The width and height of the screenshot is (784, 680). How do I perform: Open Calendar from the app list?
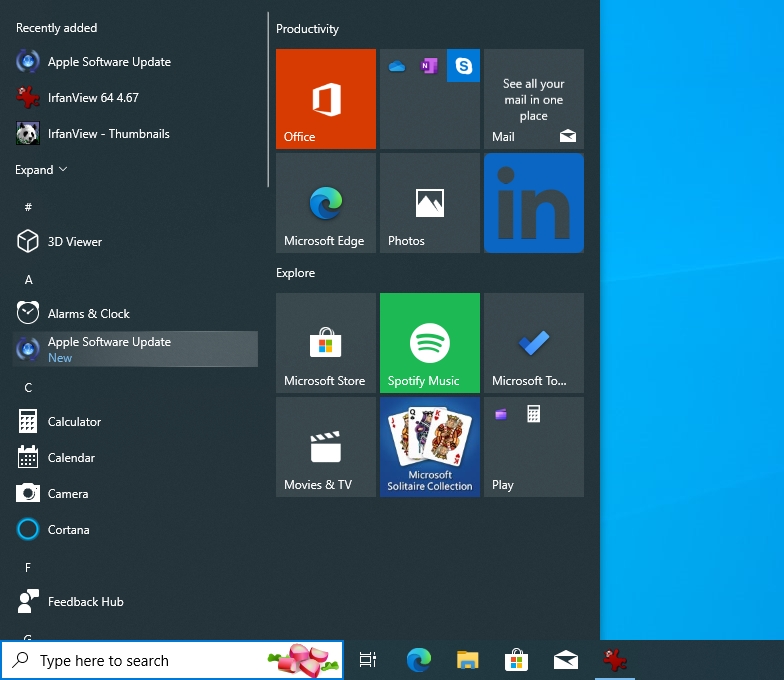coord(135,458)
